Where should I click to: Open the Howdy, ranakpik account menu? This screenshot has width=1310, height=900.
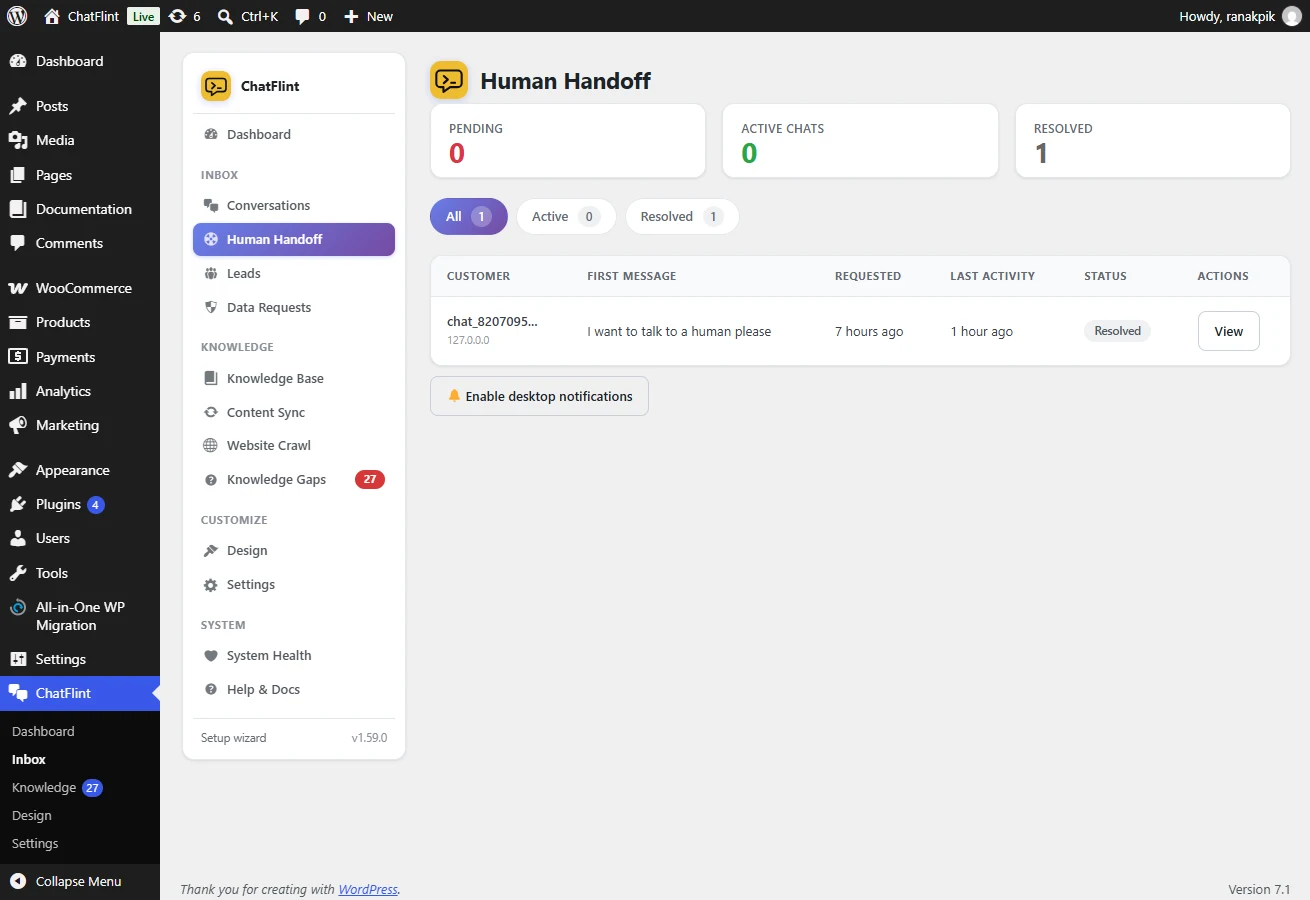click(1240, 16)
